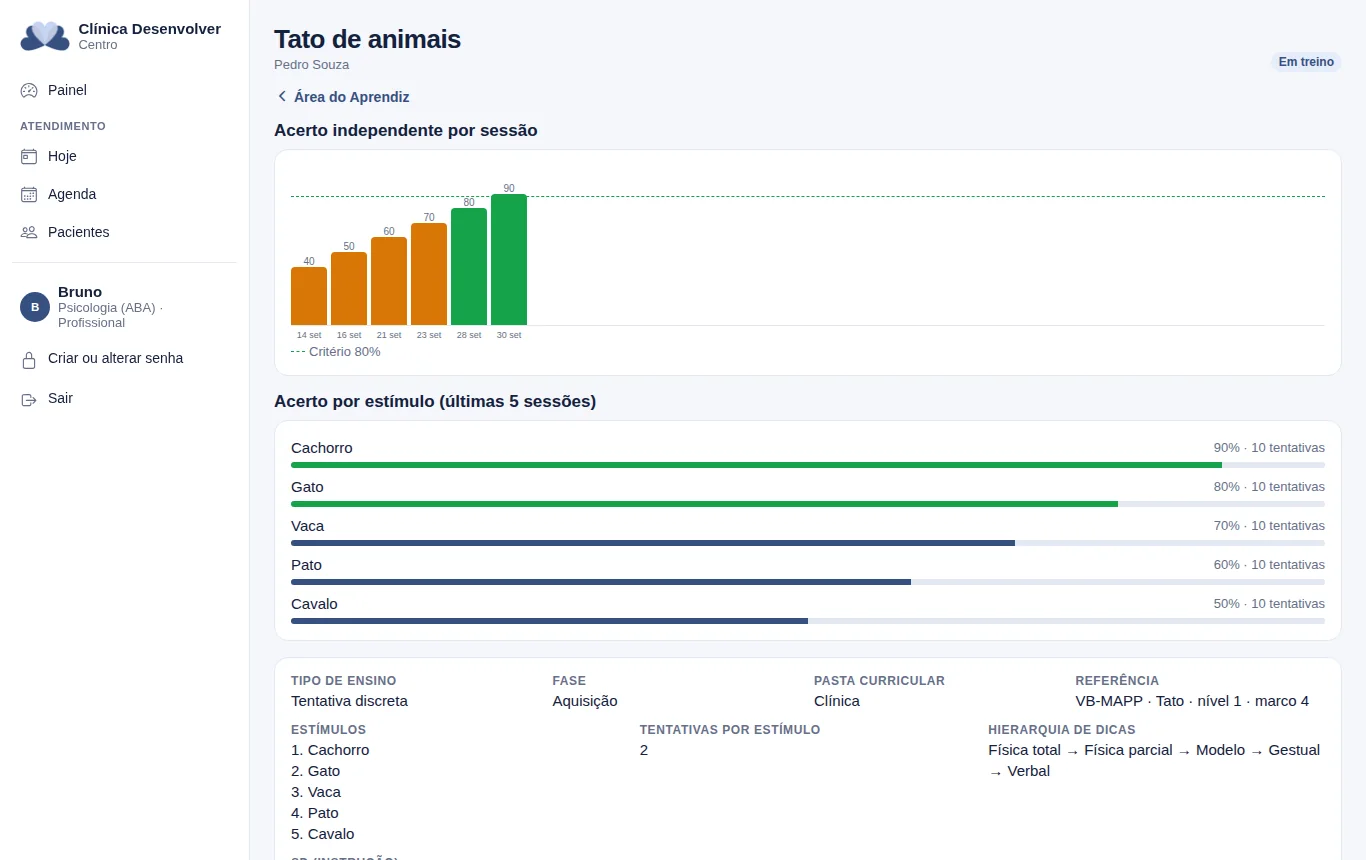Image resolution: width=1366 pixels, height=860 pixels.
Task: Open the Painel dashboard icon
Action: click(29, 90)
